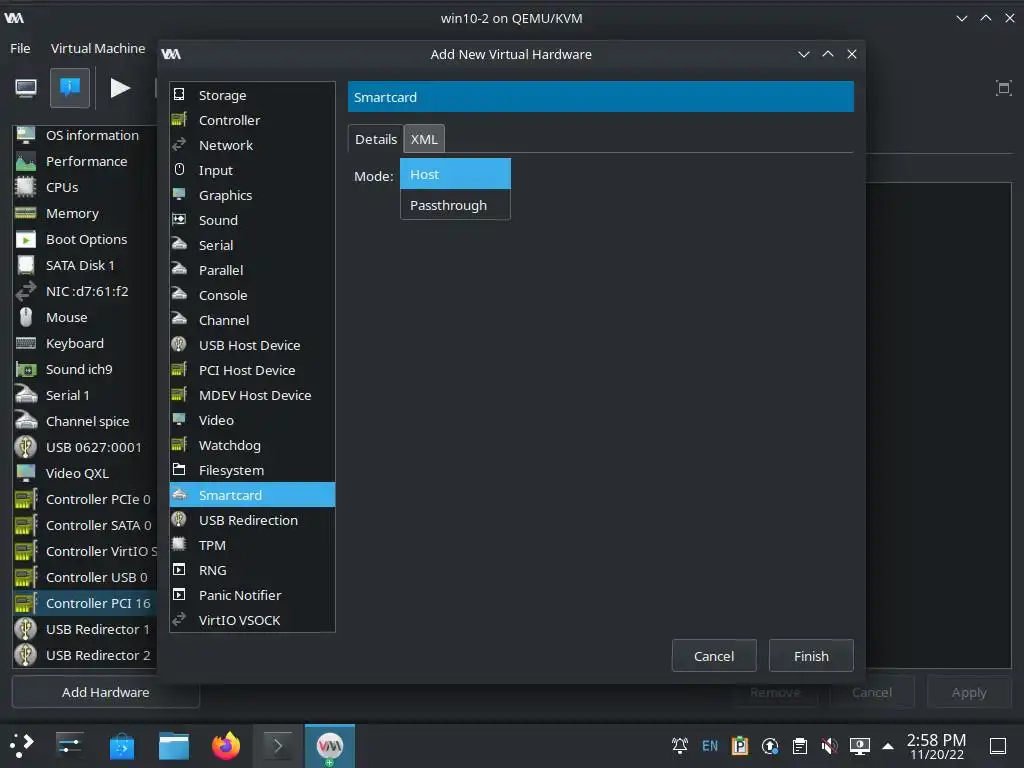This screenshot has width=1024, height=768.
Task: Open the Virtual Machine menu
Action: [98, 48]
